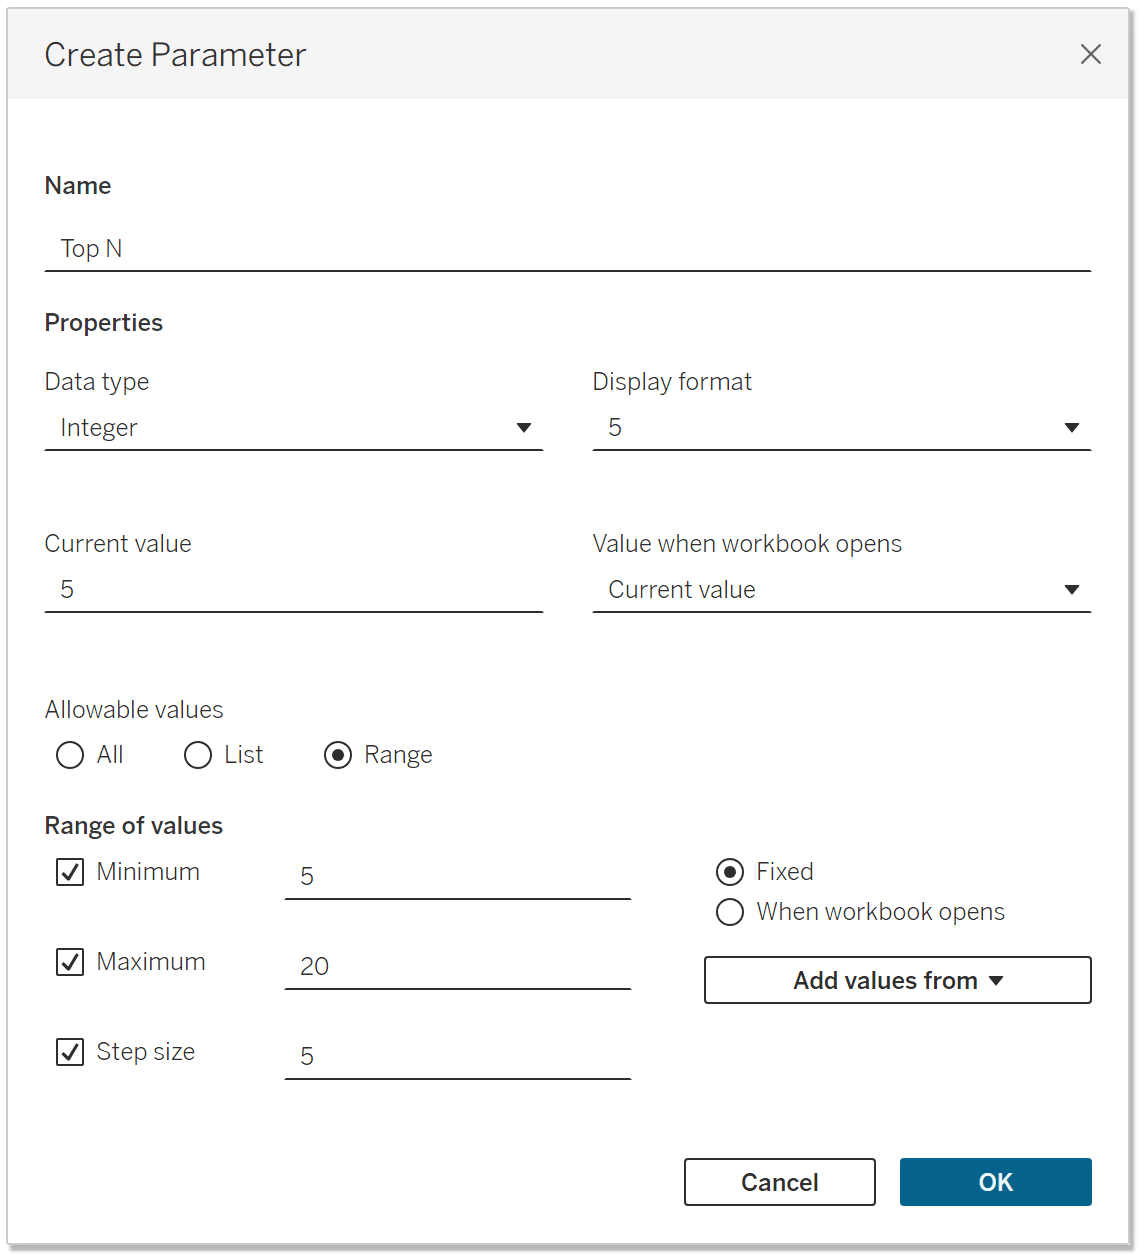Open the Display format dropdown
This screenshot has width=1140, height=1254.
click(841, 428)
